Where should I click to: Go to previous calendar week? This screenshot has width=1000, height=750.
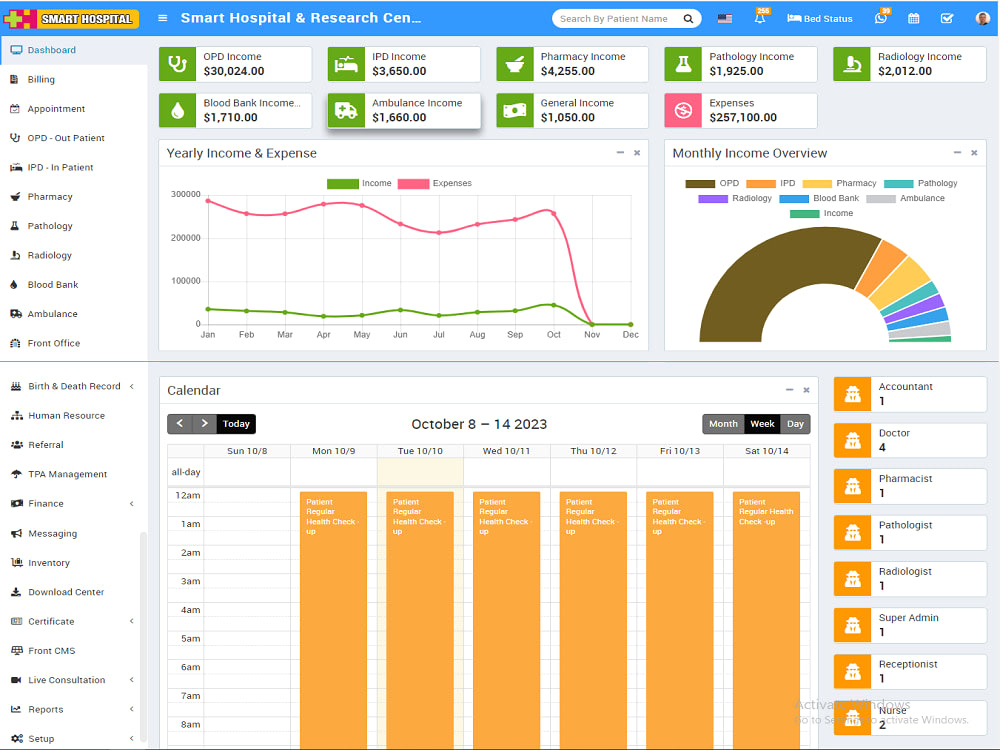(x=180, y=423)
